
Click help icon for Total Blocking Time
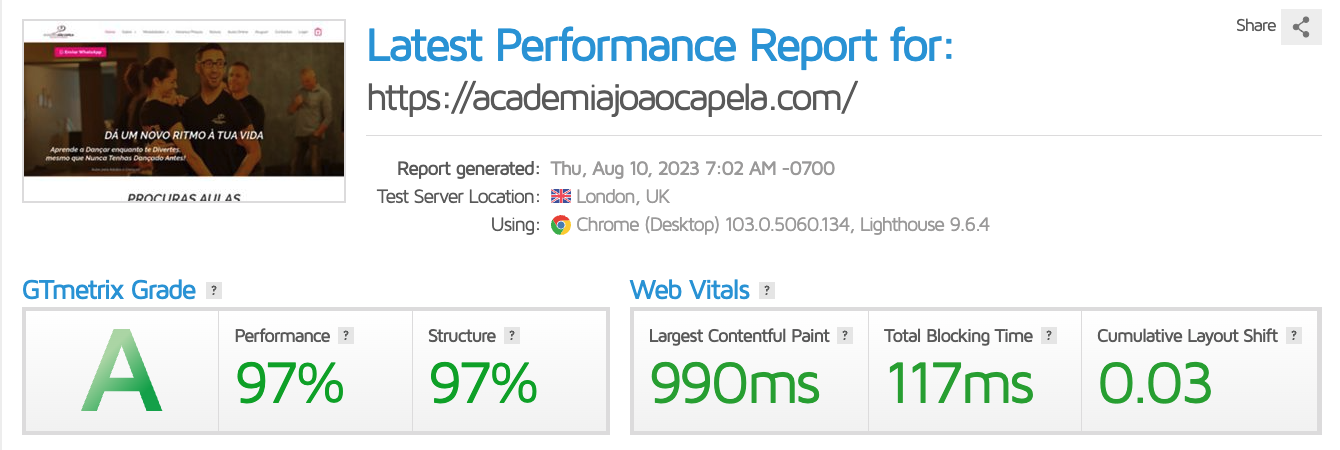pyautogui.click(x=1048, y=336)
